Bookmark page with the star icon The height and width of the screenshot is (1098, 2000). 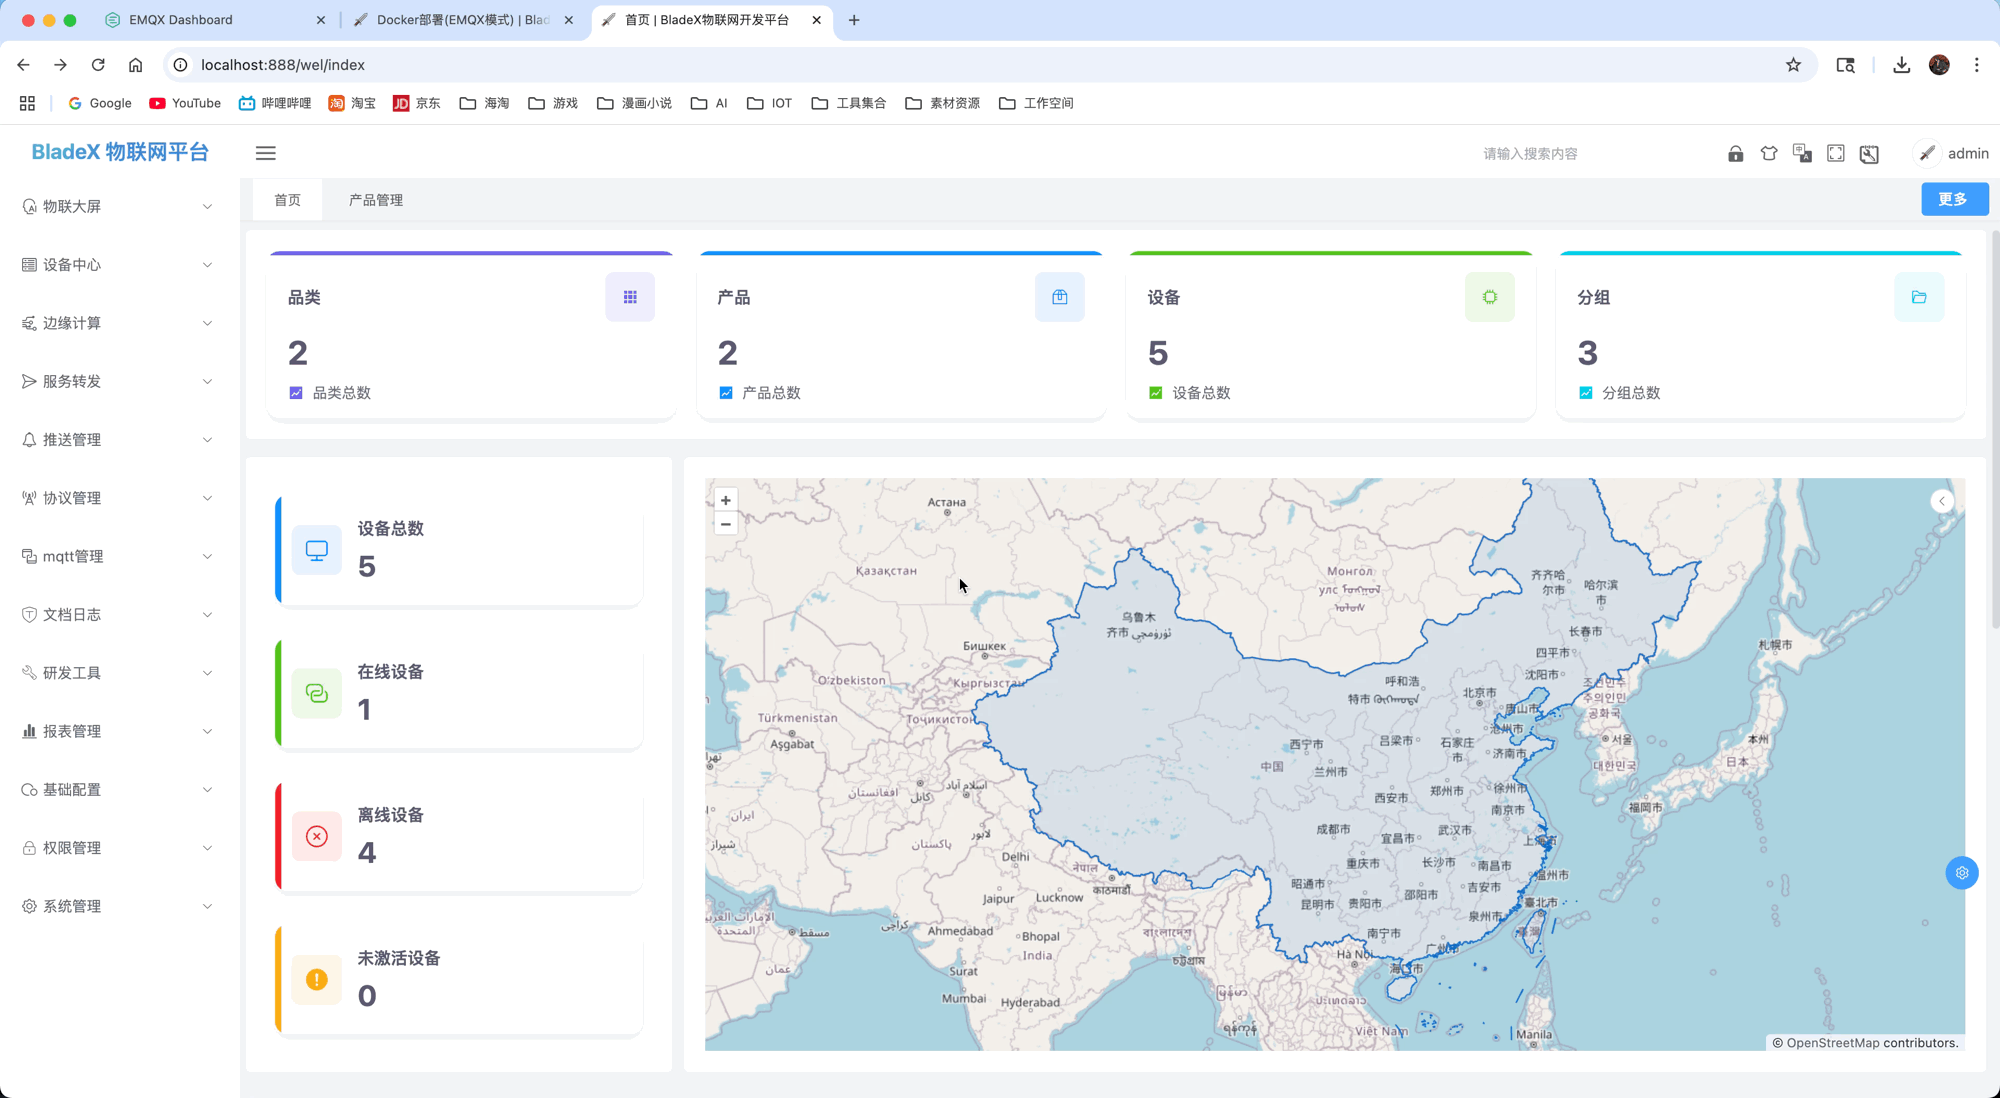pyautogui.click(x=1793, y=65)
